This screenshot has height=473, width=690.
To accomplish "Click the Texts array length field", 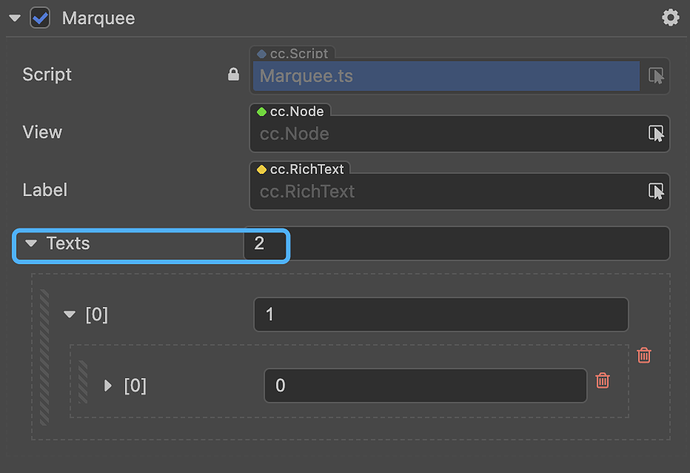I will click(265, 244).
